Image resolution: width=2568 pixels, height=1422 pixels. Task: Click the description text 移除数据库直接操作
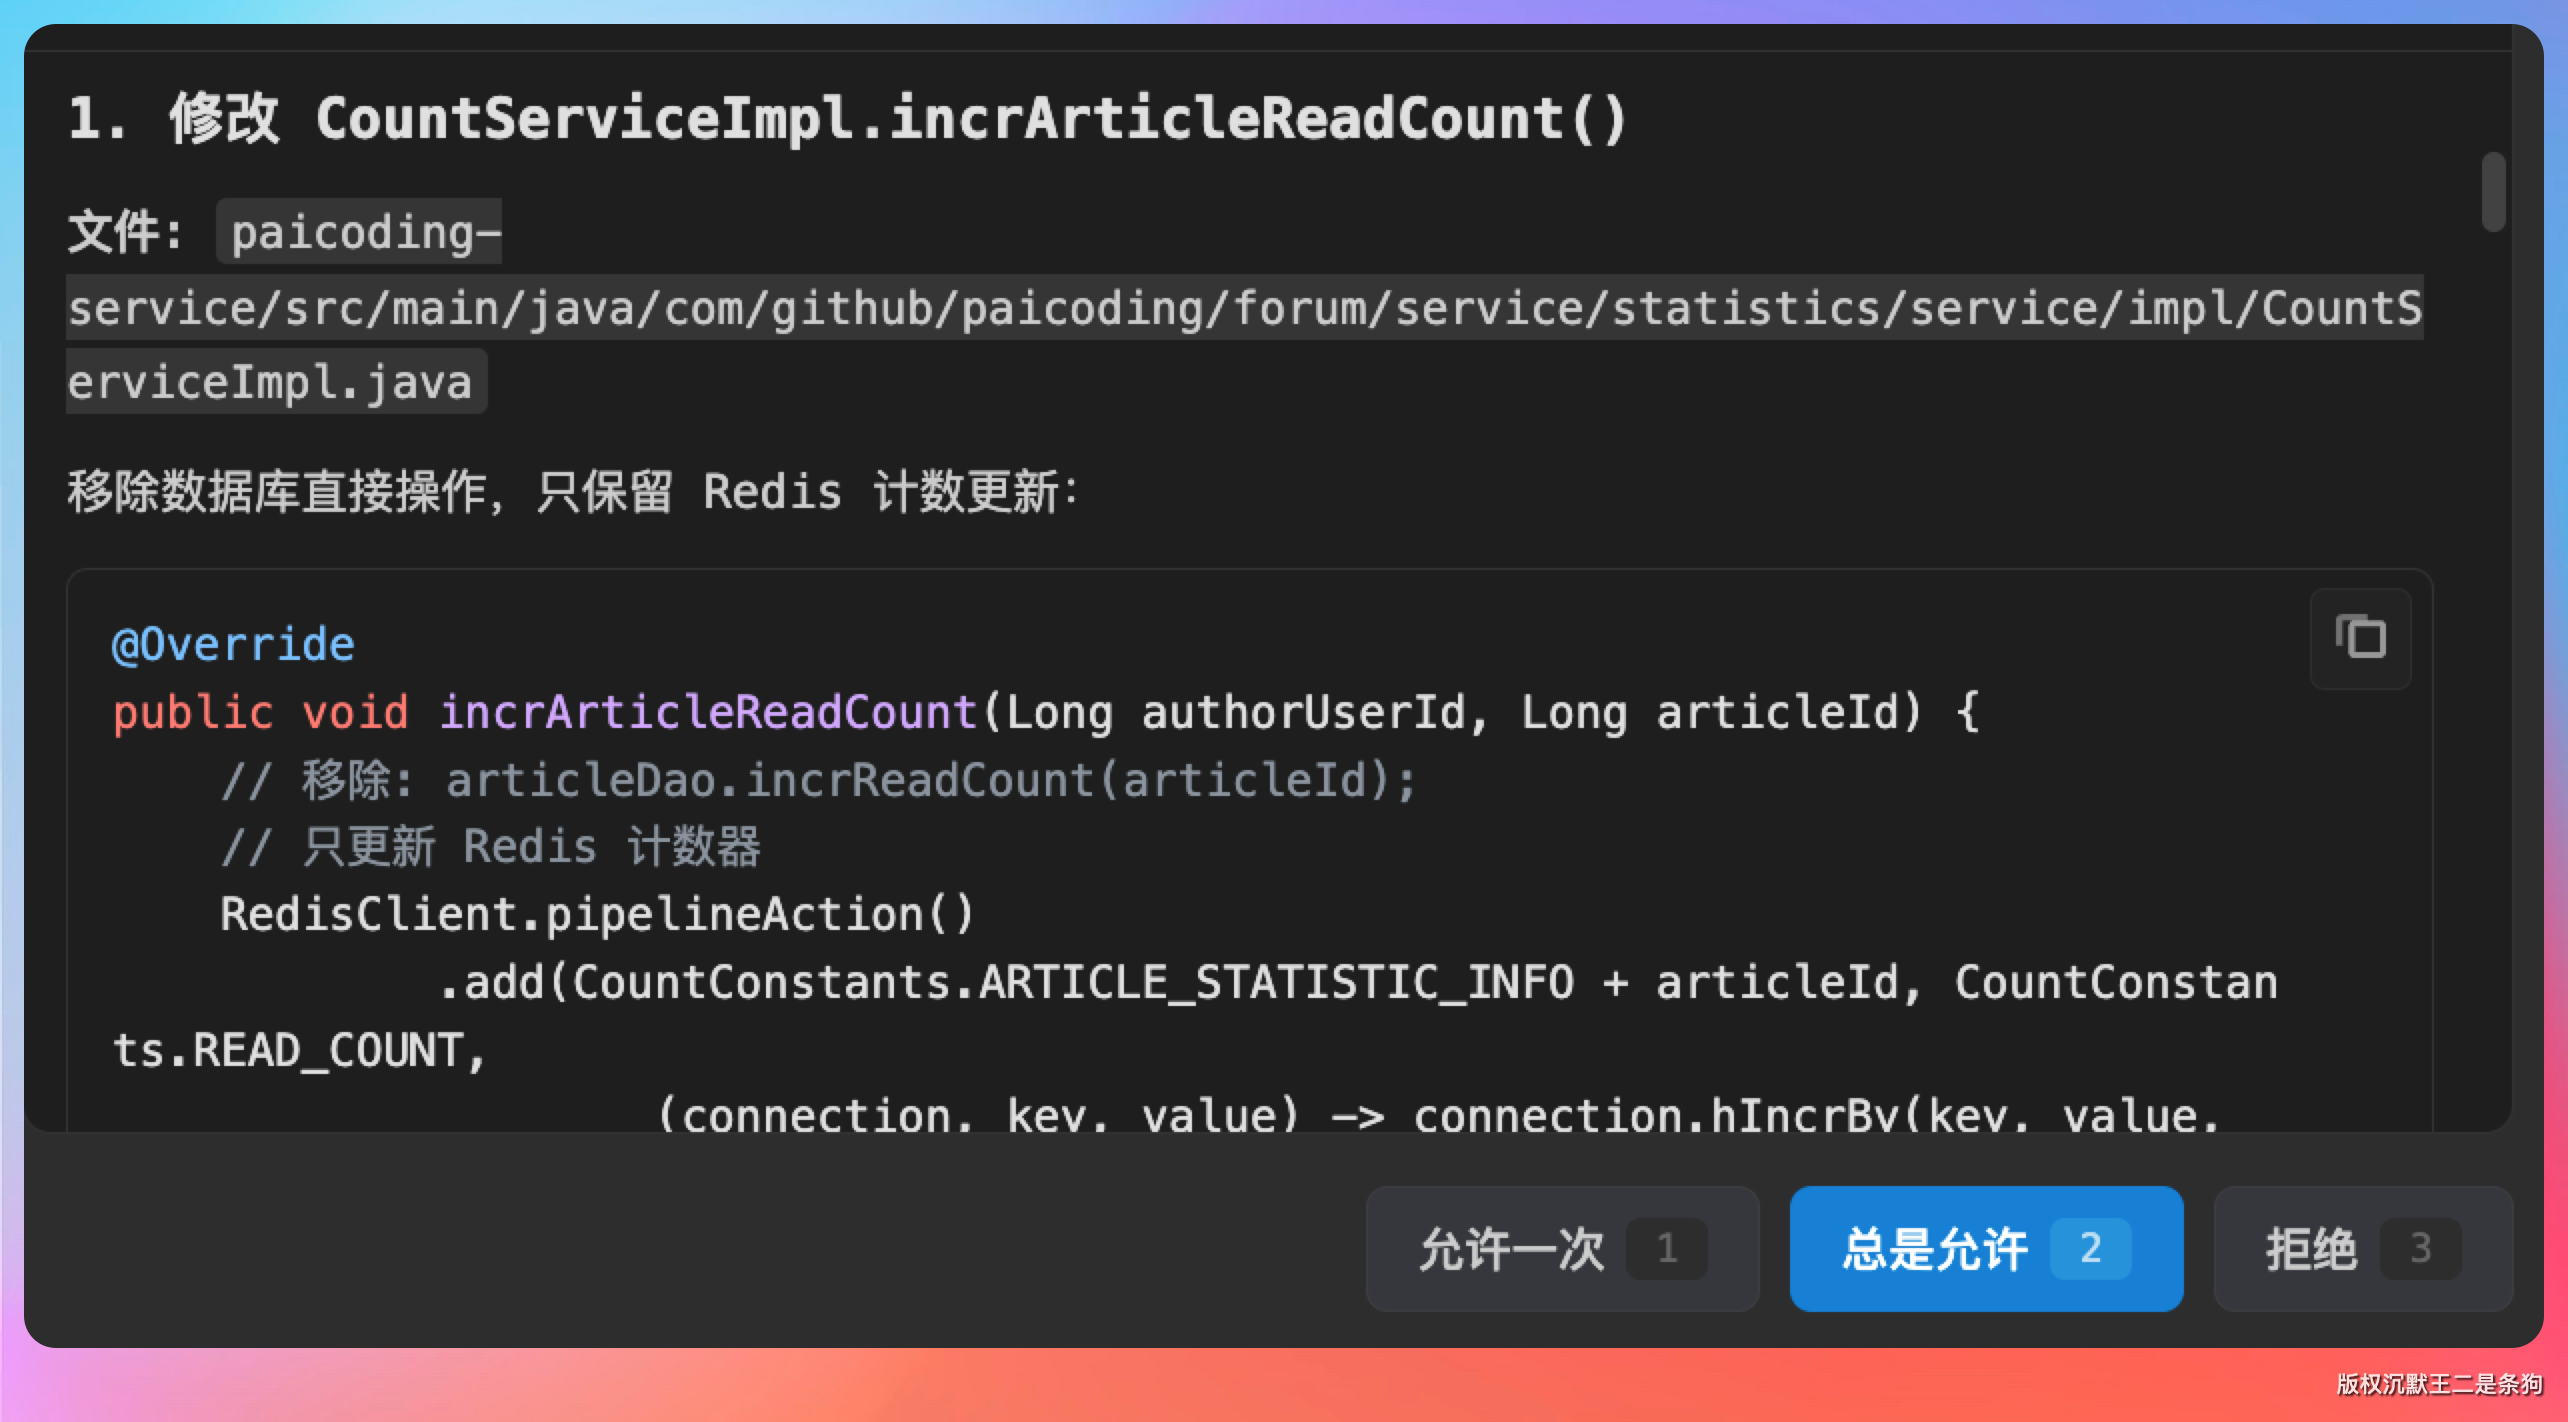(284, 492)
